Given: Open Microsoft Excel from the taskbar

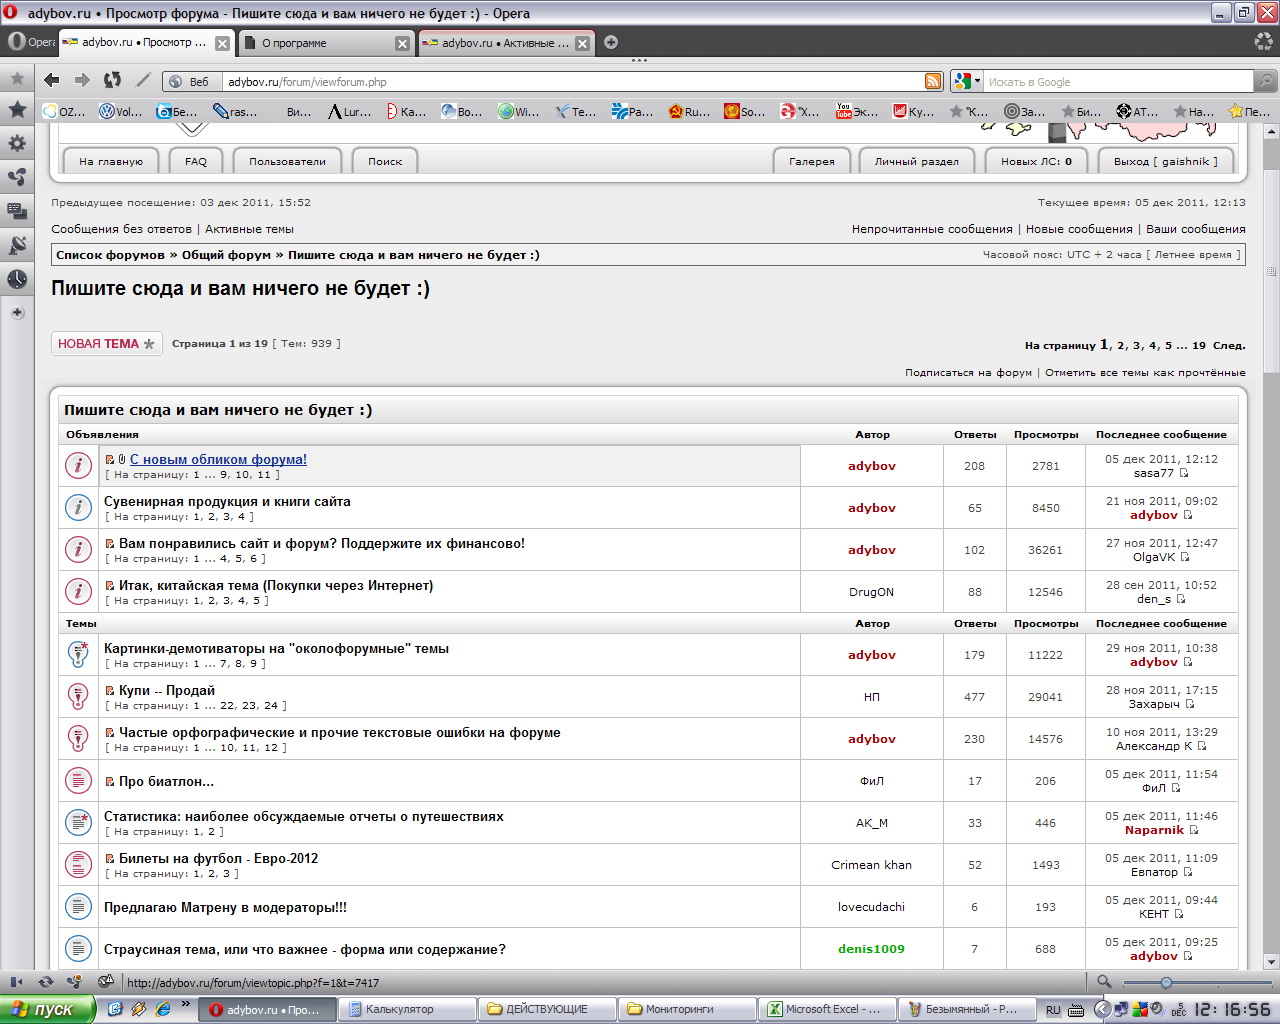Looking at the screenshot, I should coord(825,1009).
